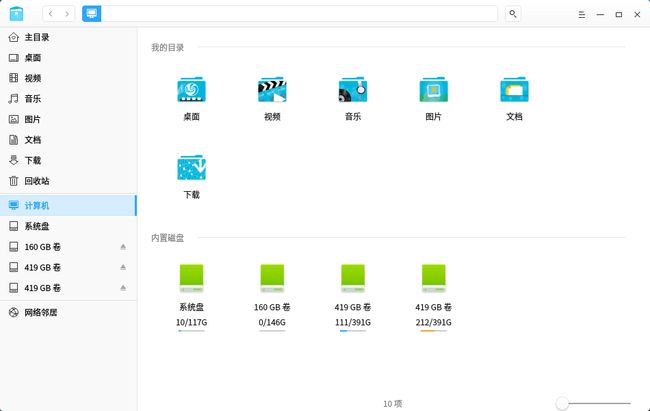650x411 pixels.
Task: Open the 桌面 folder icon
Action: pyautogui.click(x=192, y=90)
